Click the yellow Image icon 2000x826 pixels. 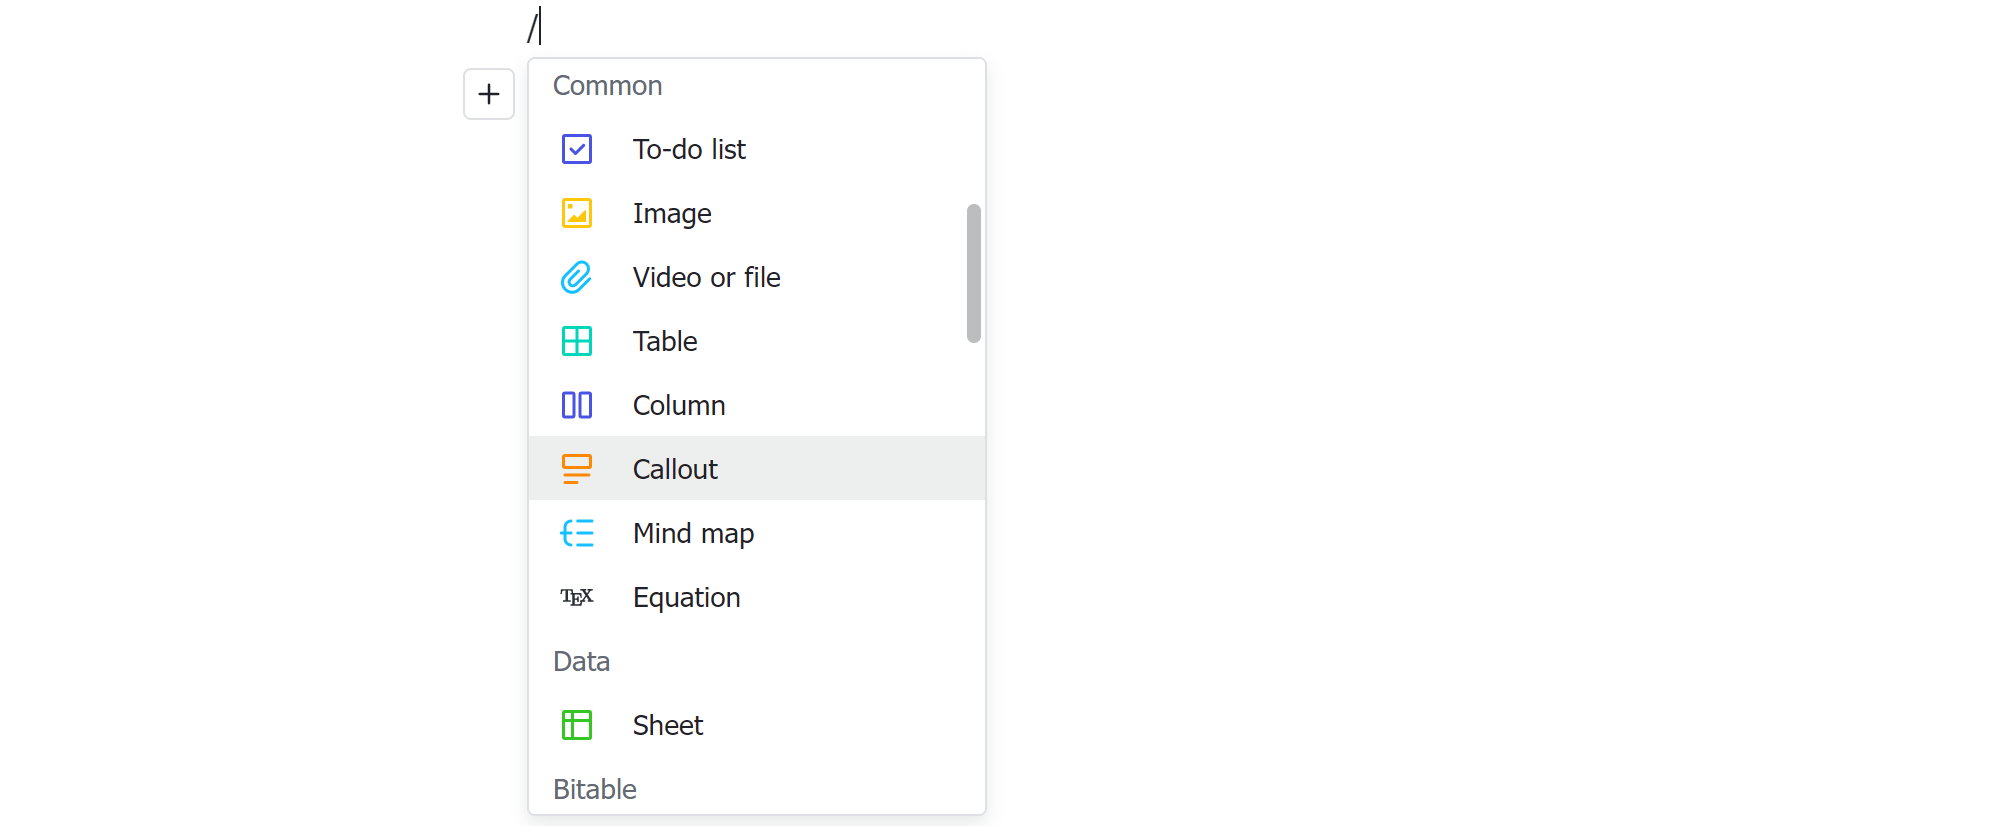click(577, 212)
